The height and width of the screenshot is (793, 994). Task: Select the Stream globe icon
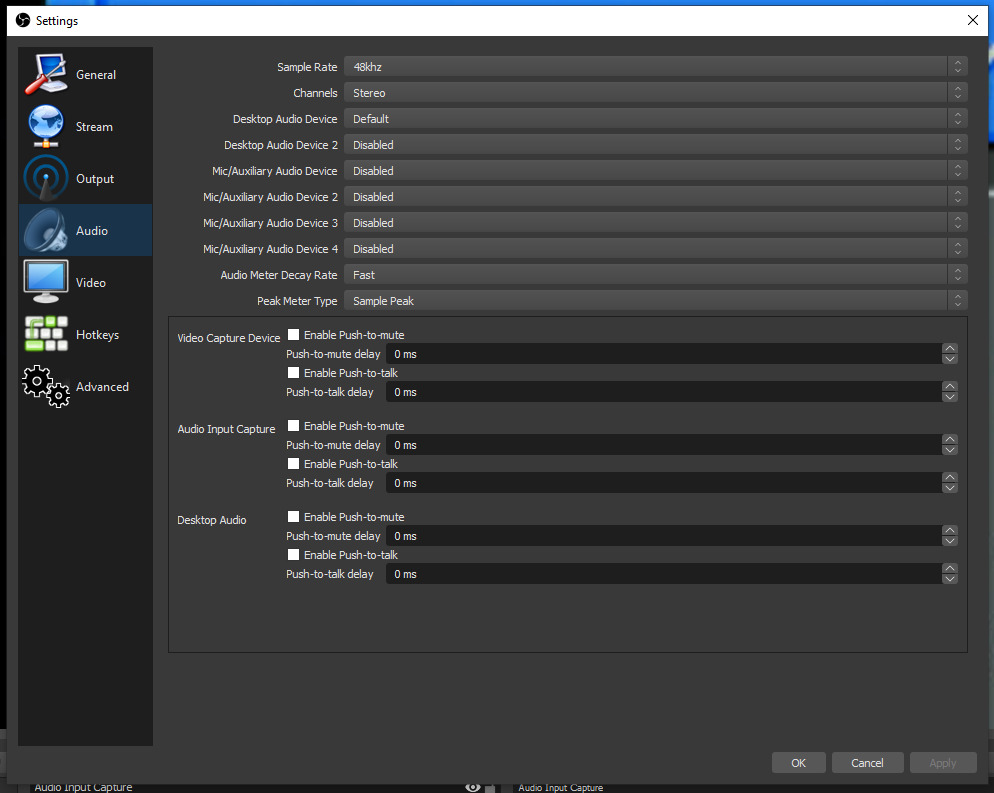[x=46, y=126]
